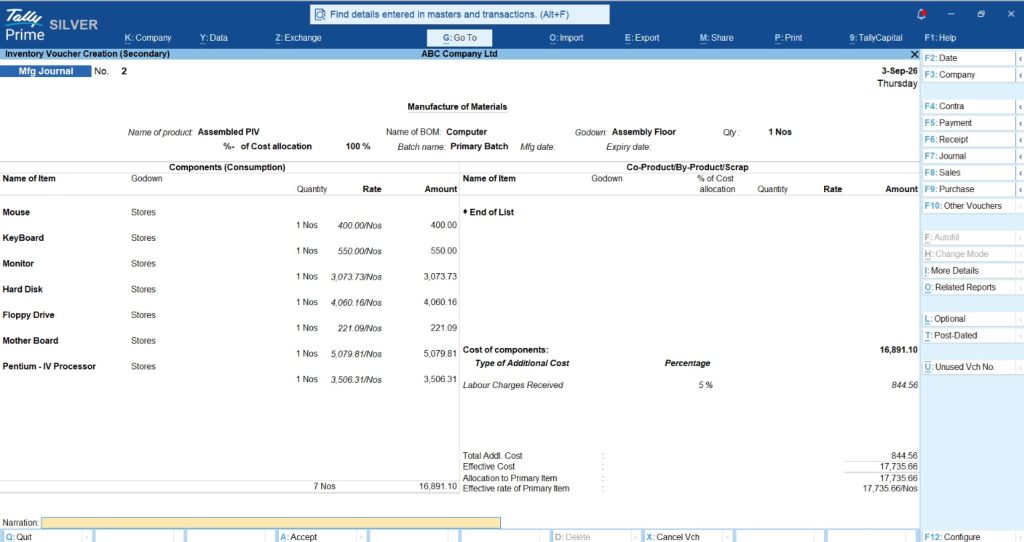Click F3 Company button
Screen dimensions: 1024x542
point(968,74)
